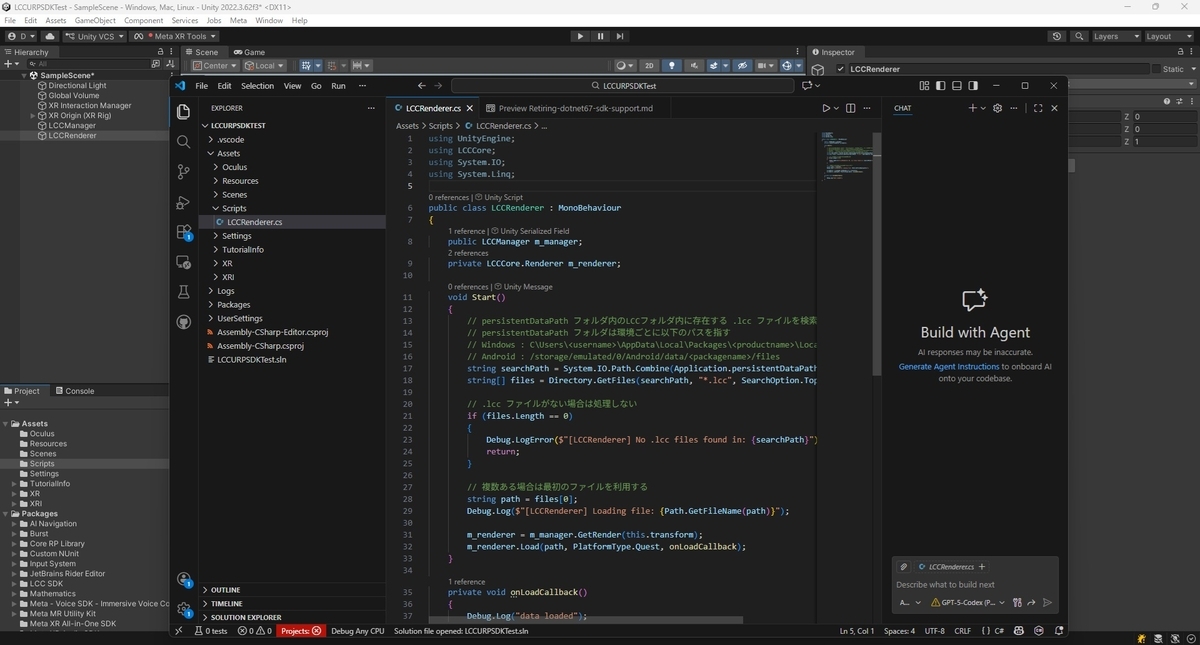This screenshot has width=1200, height=645.
Task: Toggle bottom panel layout in VS Code
Action: click(x=957, y=86)
